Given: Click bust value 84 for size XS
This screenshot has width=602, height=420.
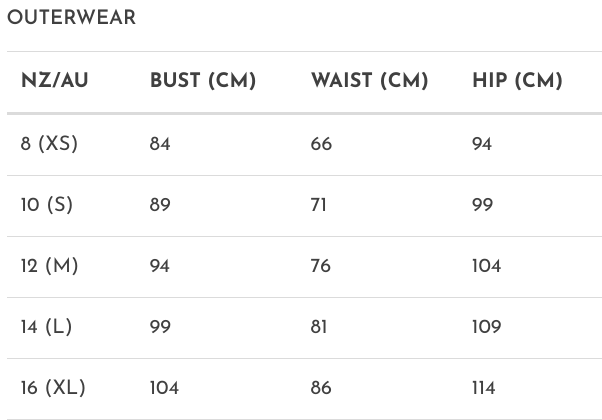Looking at the screenshot, I should [160, 144].
